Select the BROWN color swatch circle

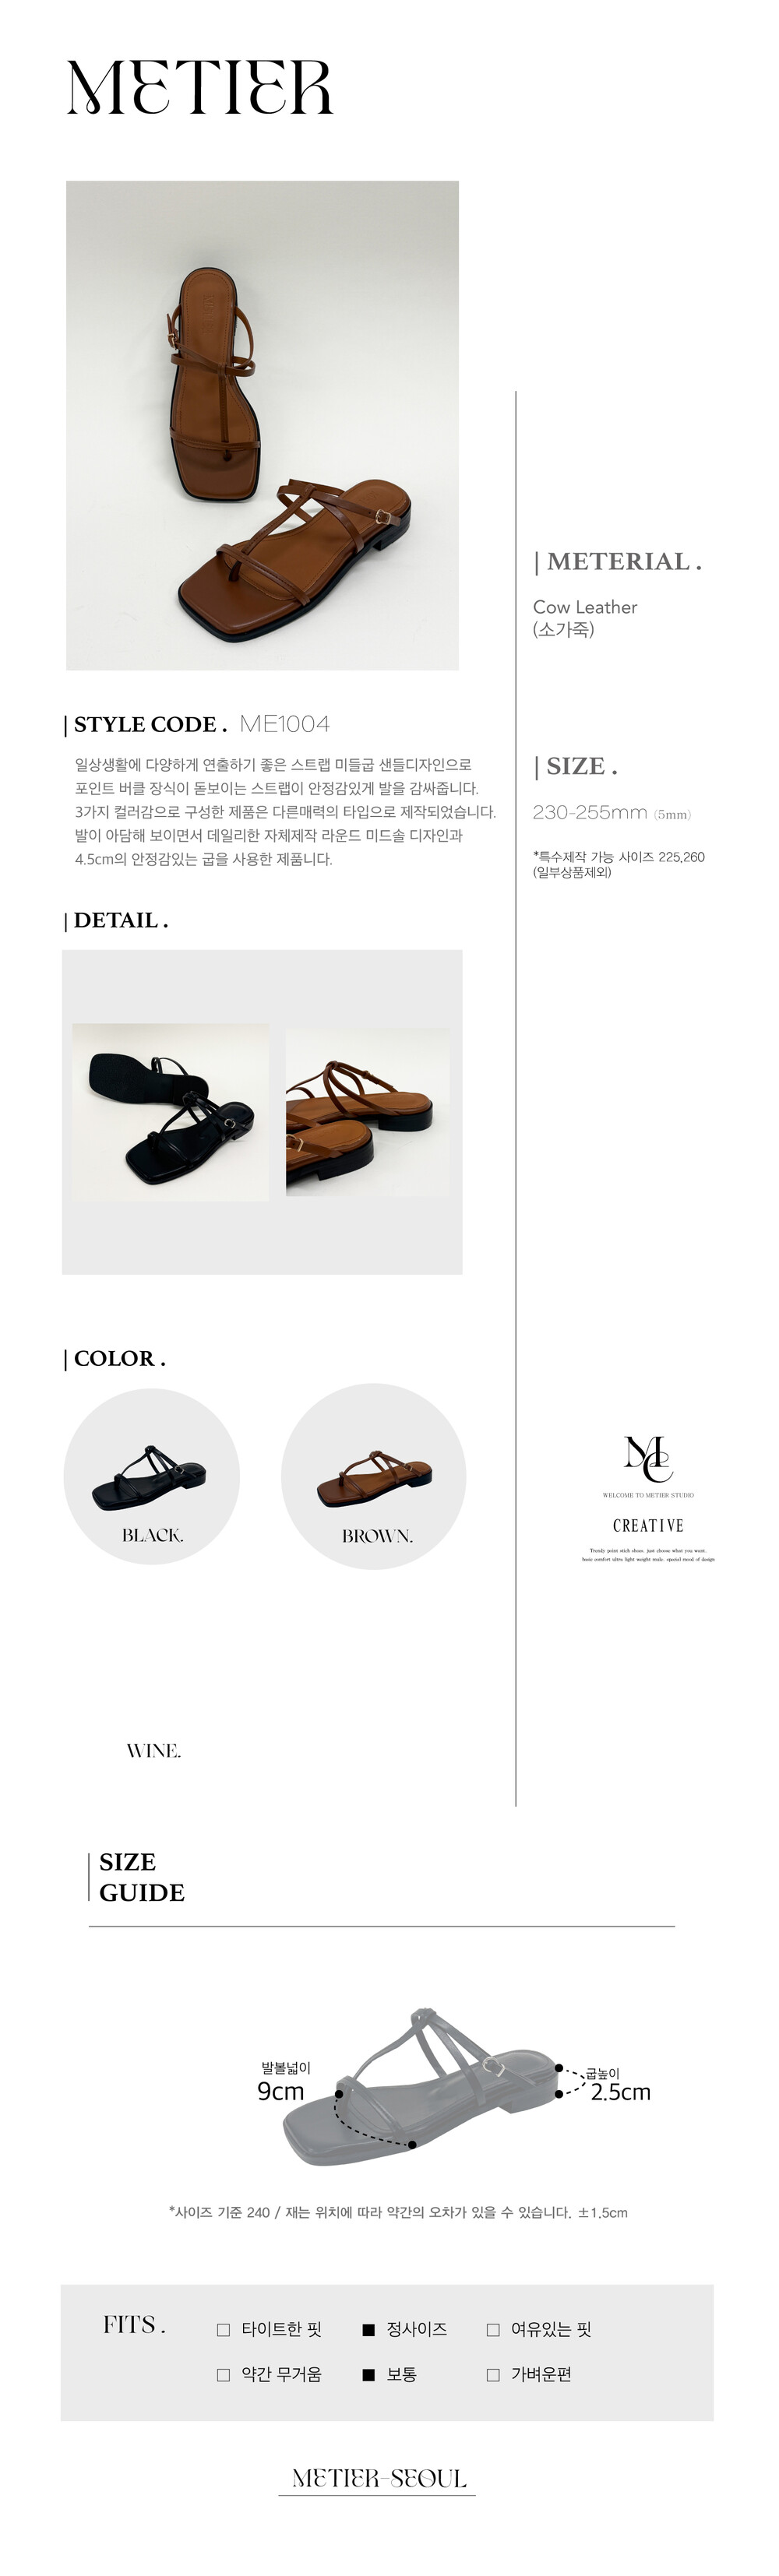374,1476
